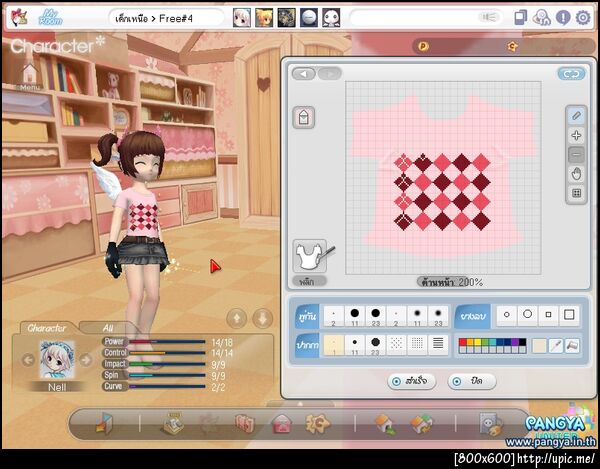Screen dimensions: 600x469
Task: Select pen size 11 option
Action: click(x=355, y=345)
